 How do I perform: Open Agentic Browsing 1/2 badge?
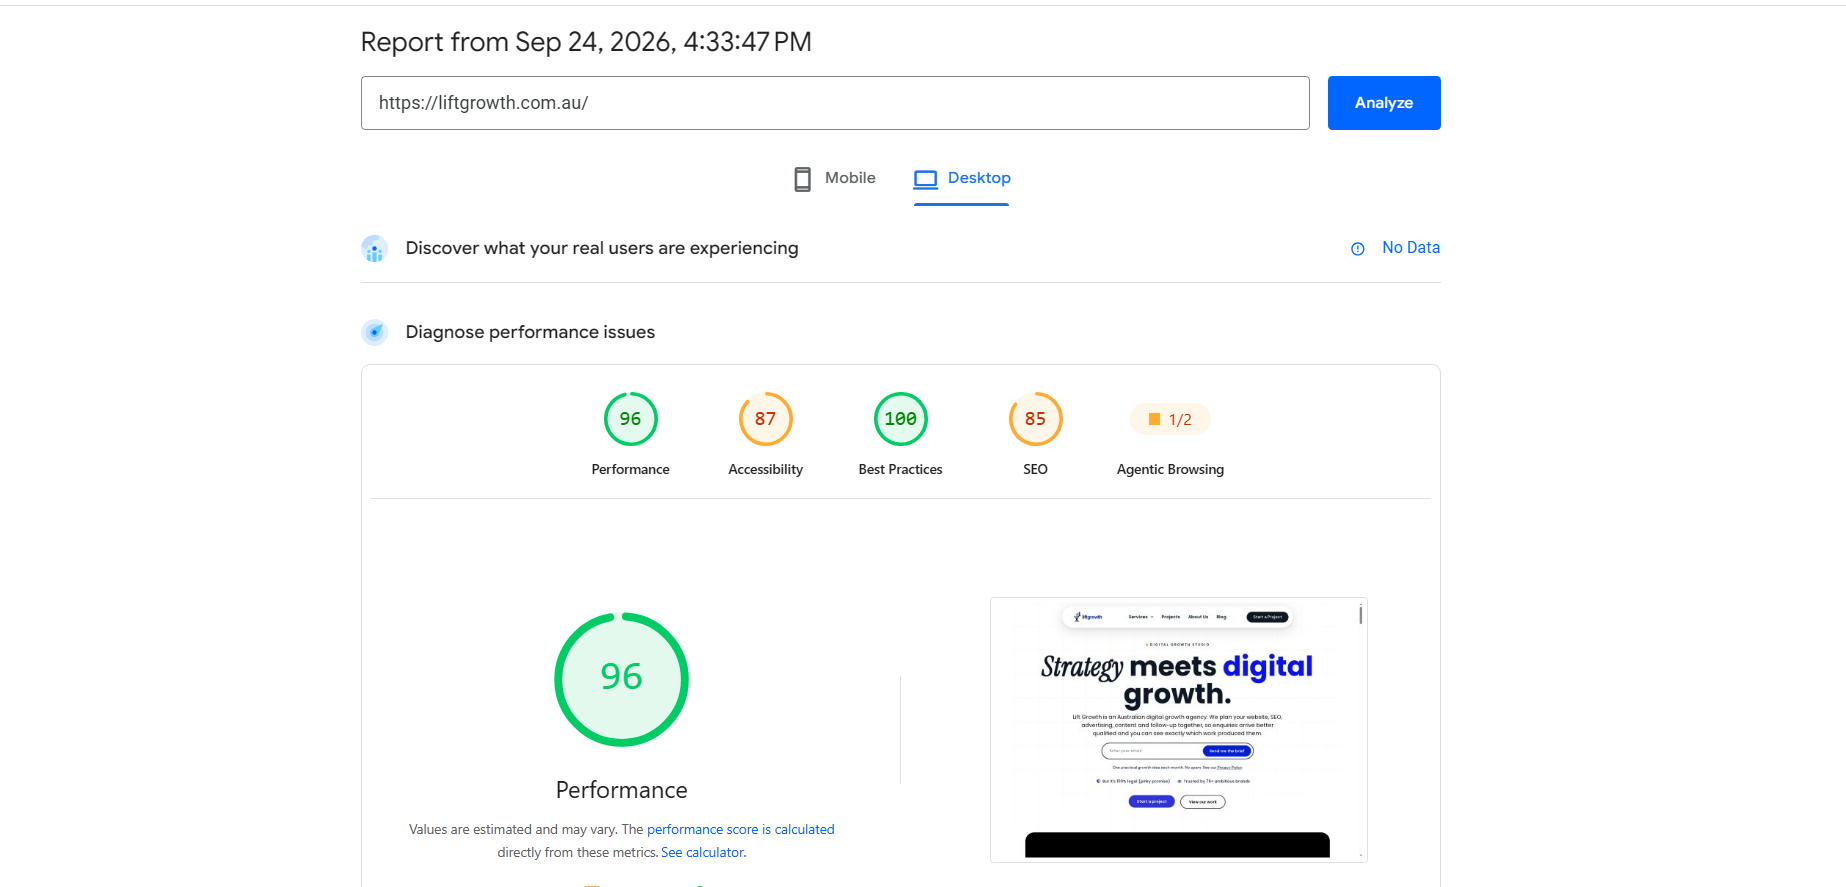pos(1170,420)
